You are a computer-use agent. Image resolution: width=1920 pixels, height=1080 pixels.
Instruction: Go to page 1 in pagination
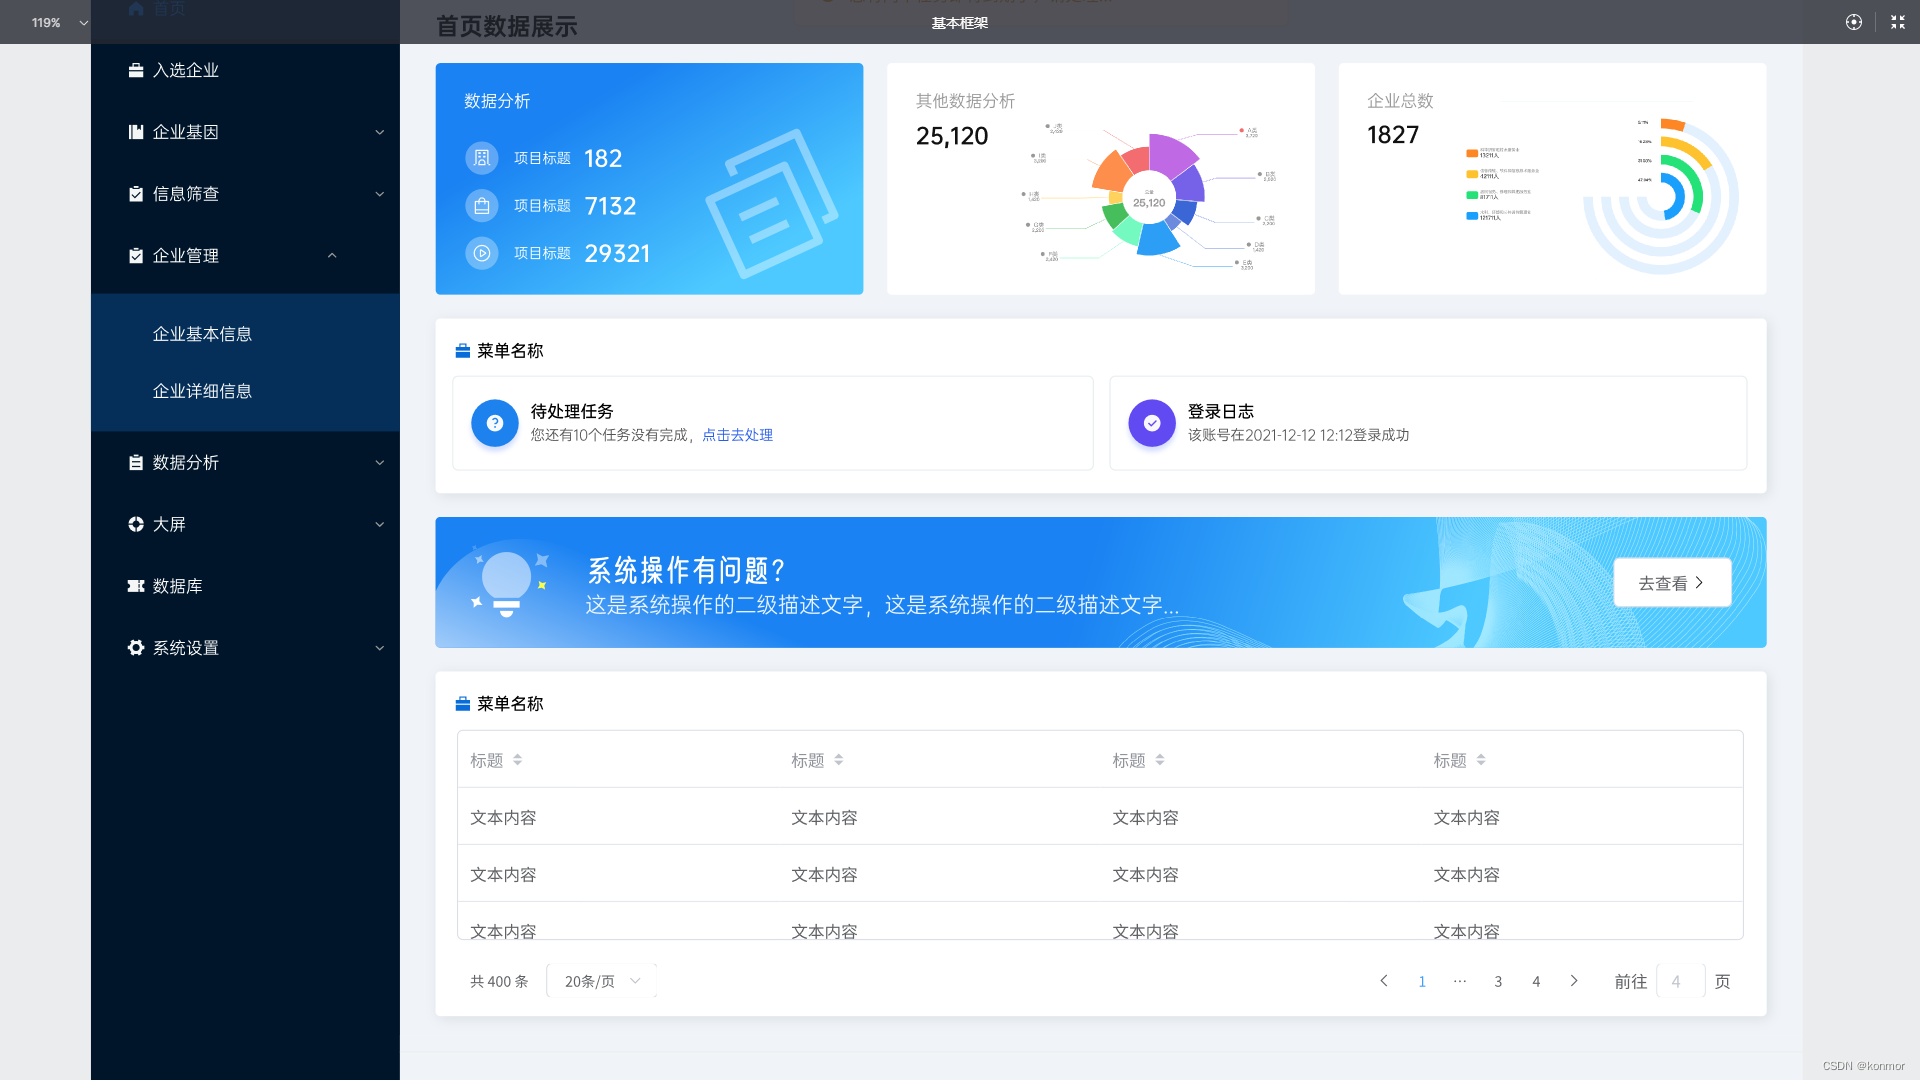click(1422, 981)
